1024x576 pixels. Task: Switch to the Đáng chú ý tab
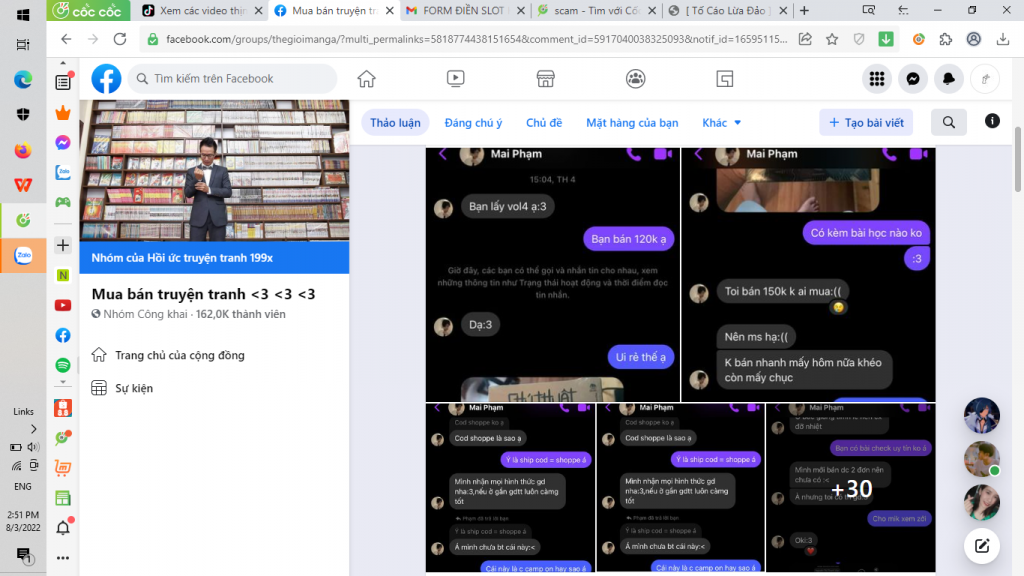click(x=473, y=123)
